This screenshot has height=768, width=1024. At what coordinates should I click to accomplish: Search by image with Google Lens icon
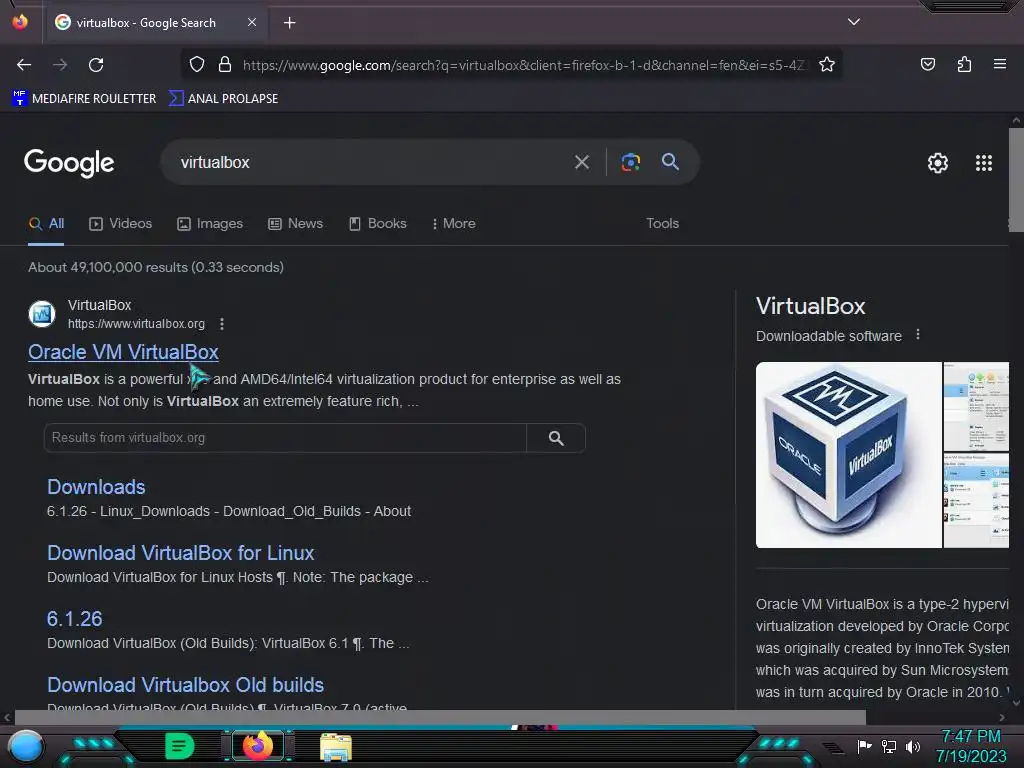point(630,162)
